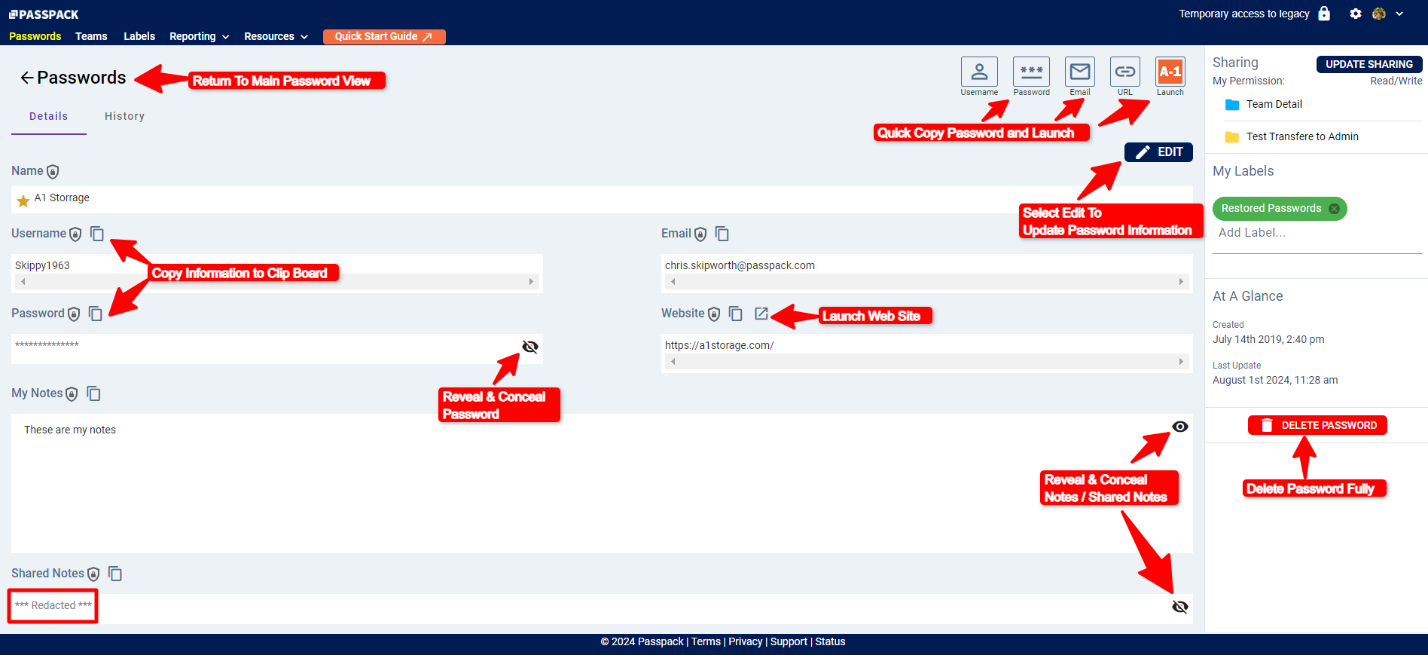Screen dimensions: 1428x655
Task: Open Labels in top navigation
Action: coord(139,36)
